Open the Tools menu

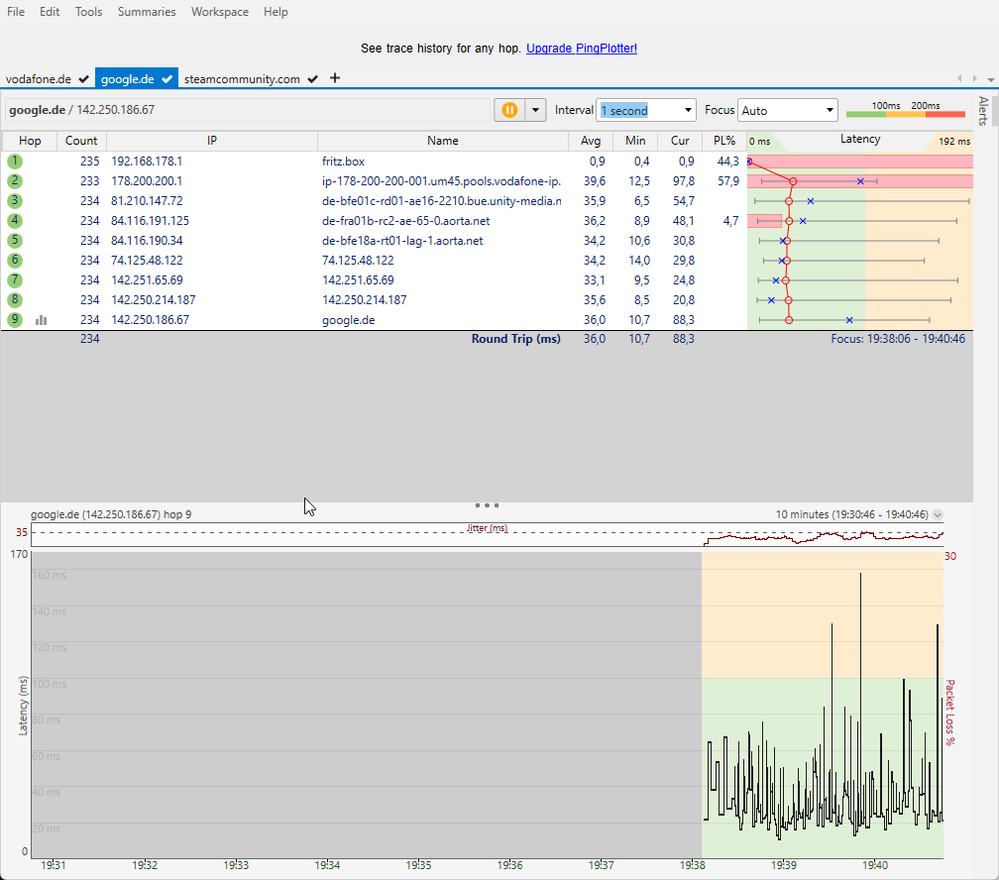pos(89,11)
